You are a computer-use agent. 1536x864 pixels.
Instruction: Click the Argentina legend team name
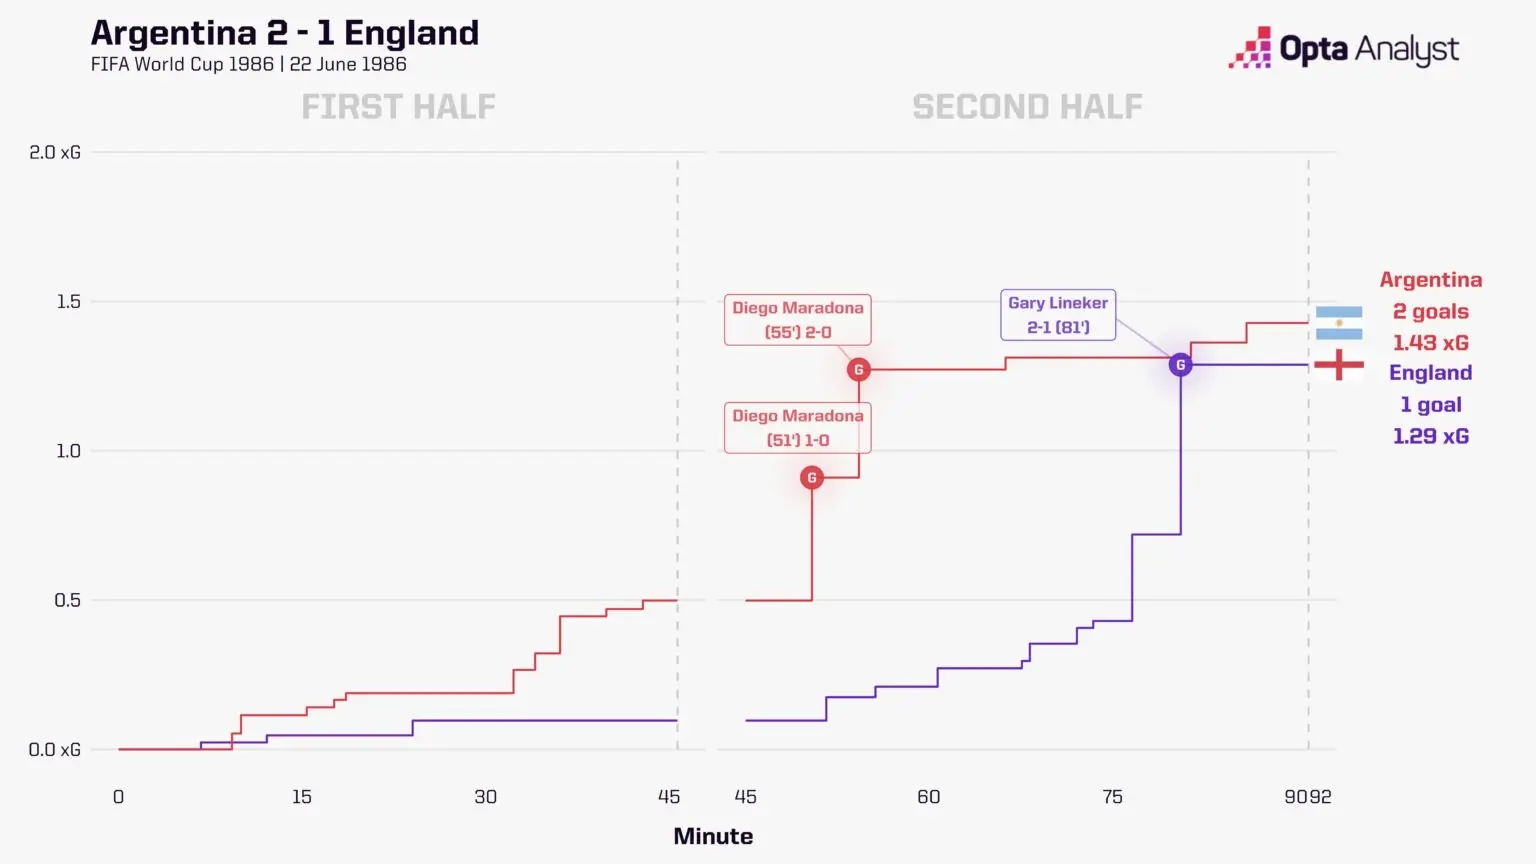1431,280
